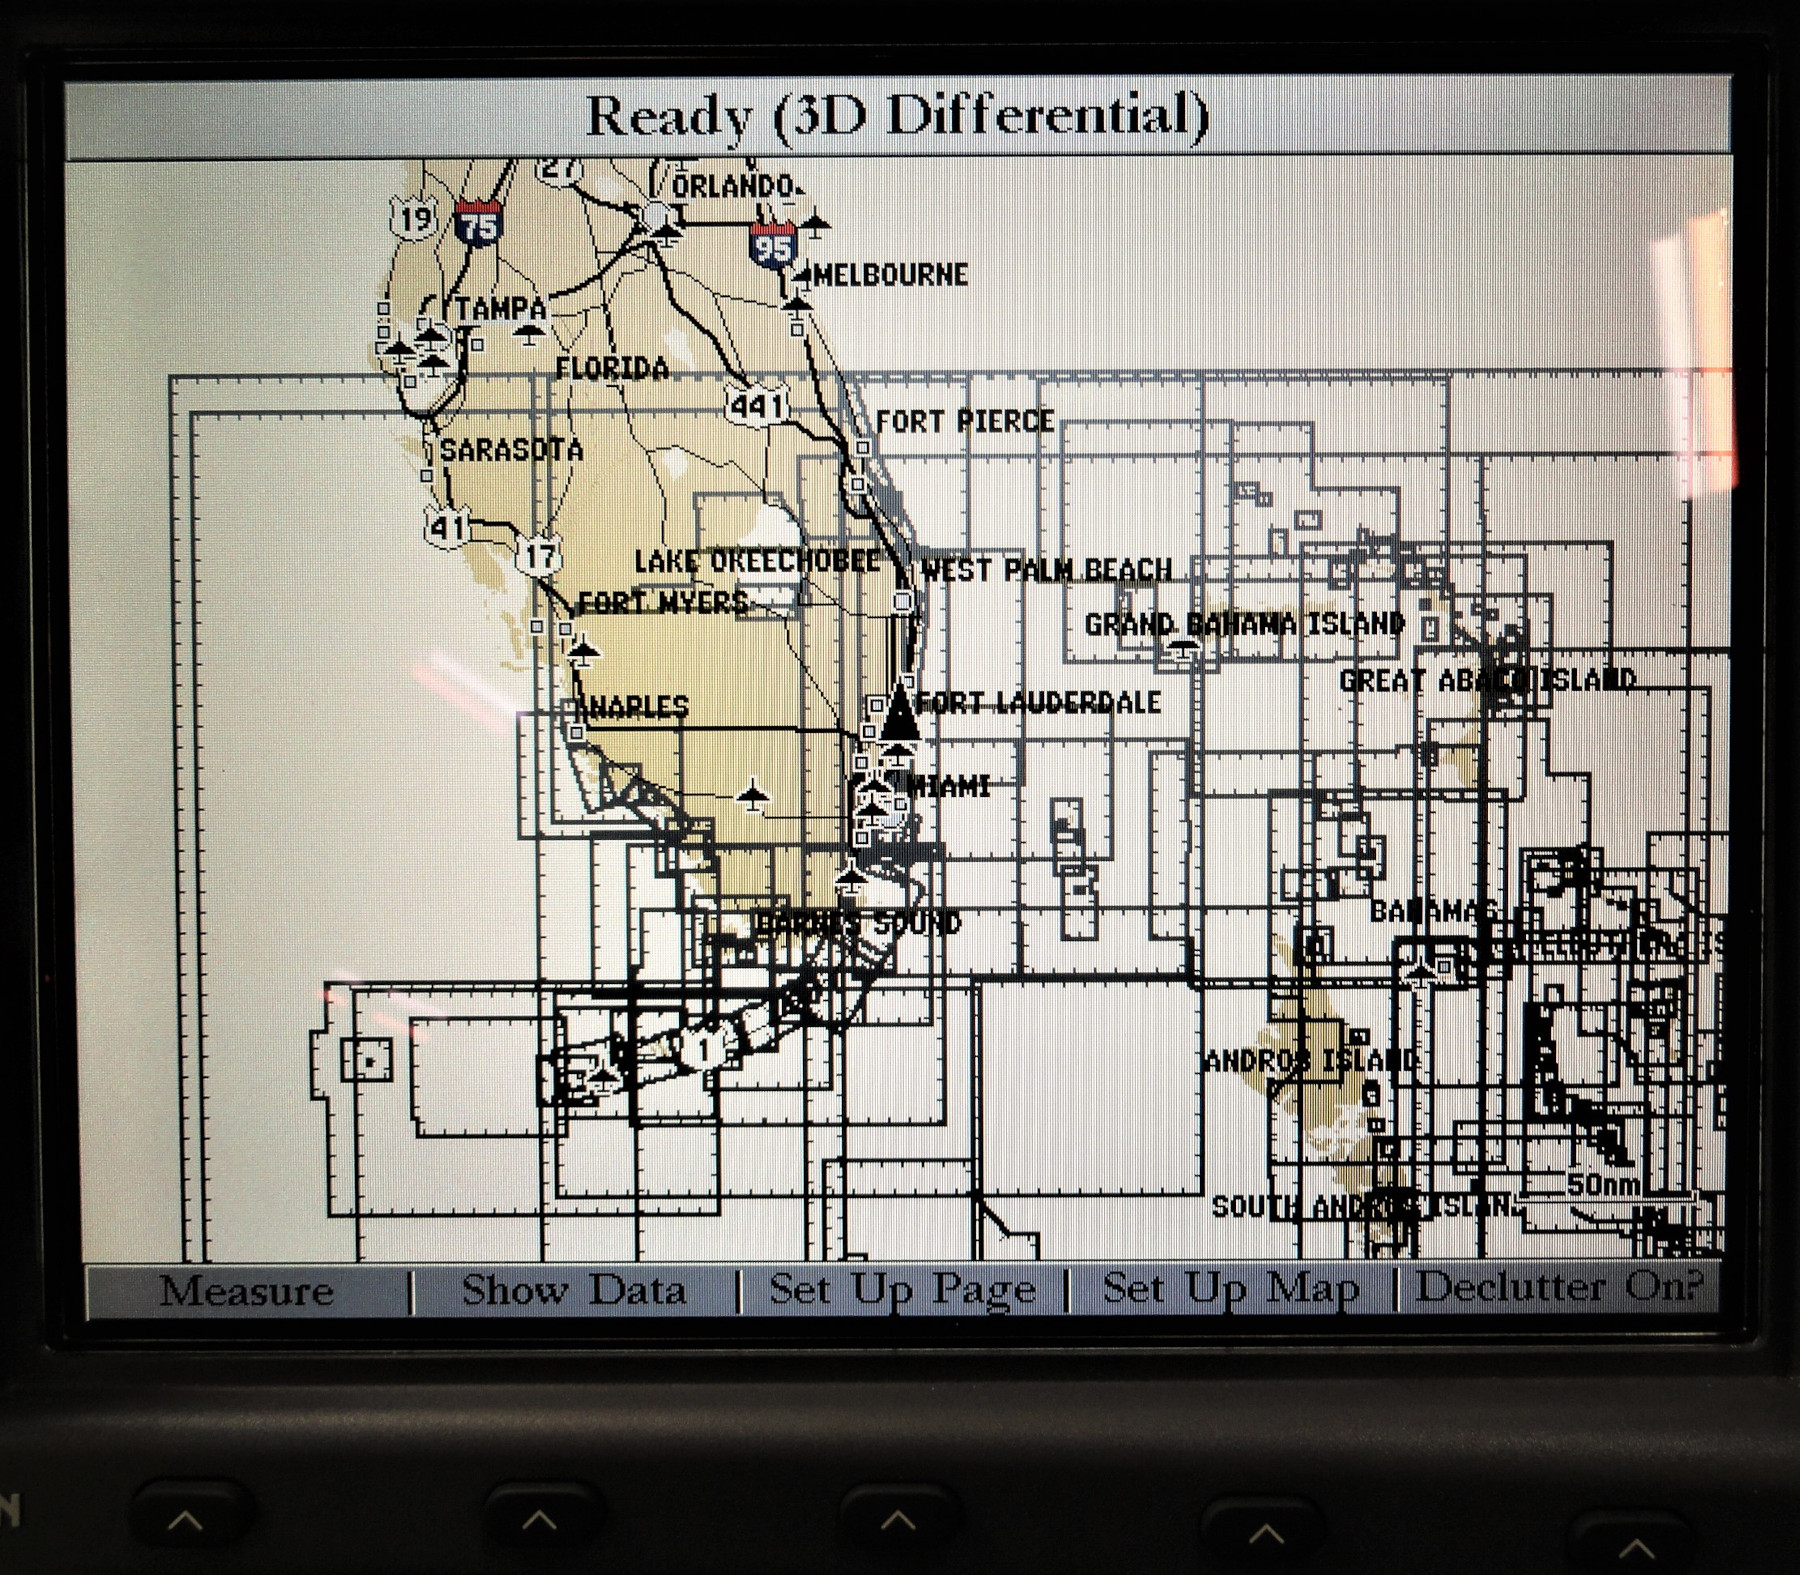Click the Show Data softkey

575,1289
